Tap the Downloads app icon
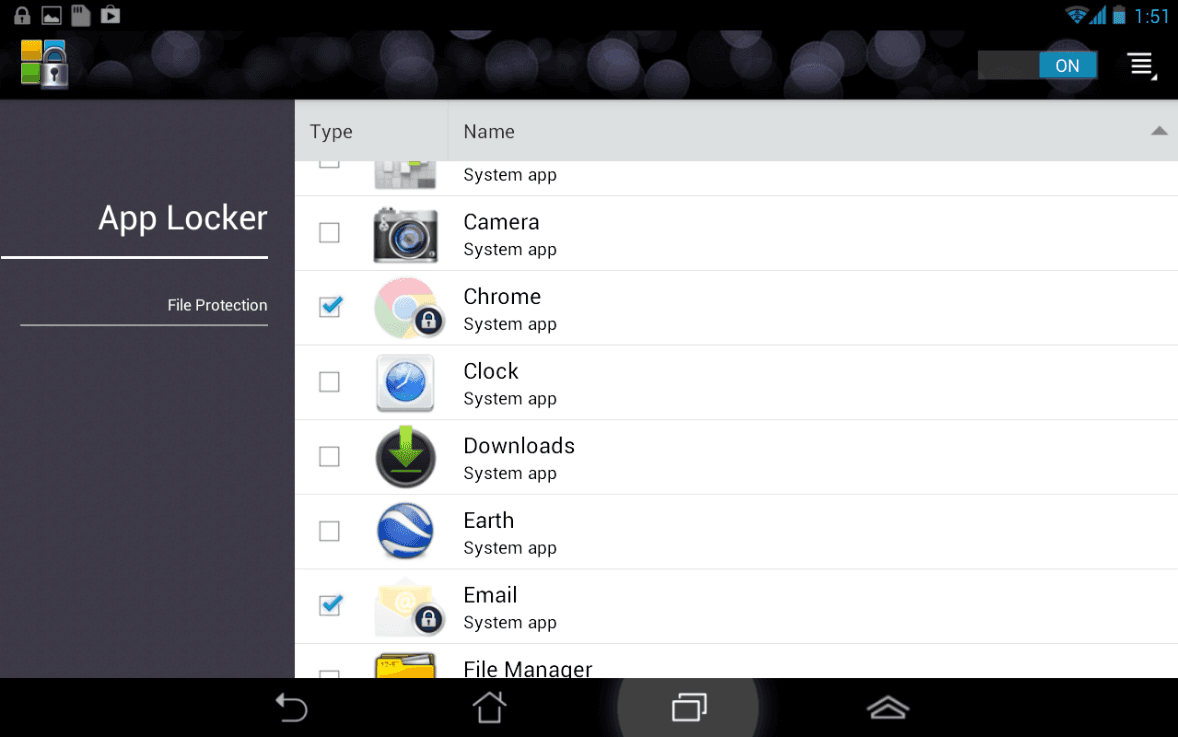Image resolution: width=1178 pixels, height=737 pixels. pos(406,457)
